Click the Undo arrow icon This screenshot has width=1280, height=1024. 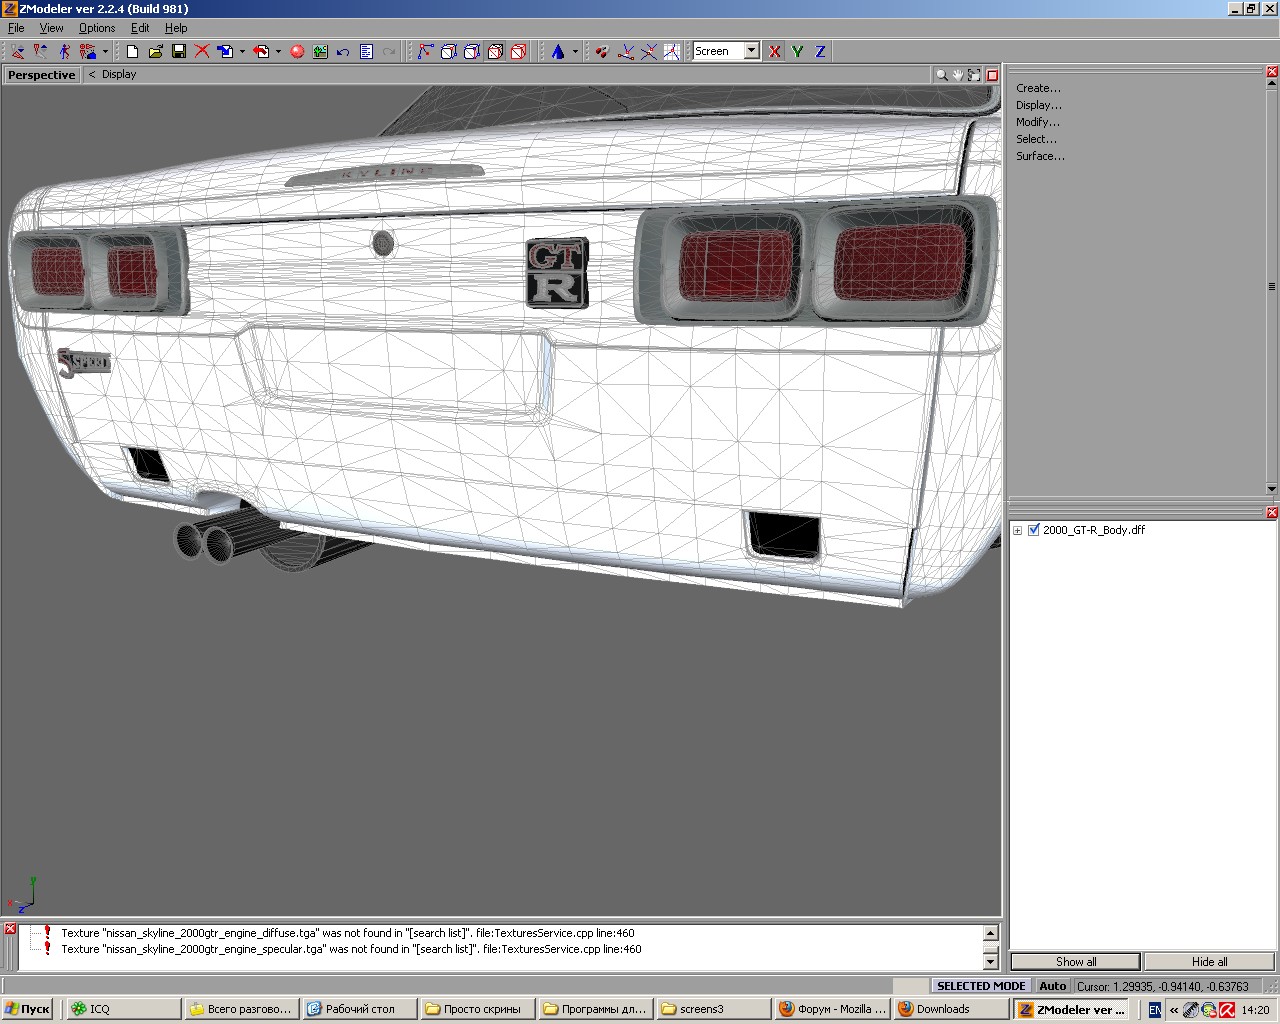coord(343,51)
